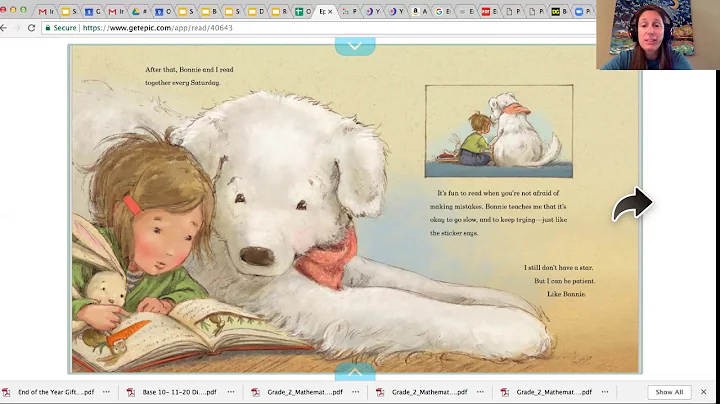Click text "together every Saturday."
This screenshot has height=404, width=720.
click(x=183, y=83)
